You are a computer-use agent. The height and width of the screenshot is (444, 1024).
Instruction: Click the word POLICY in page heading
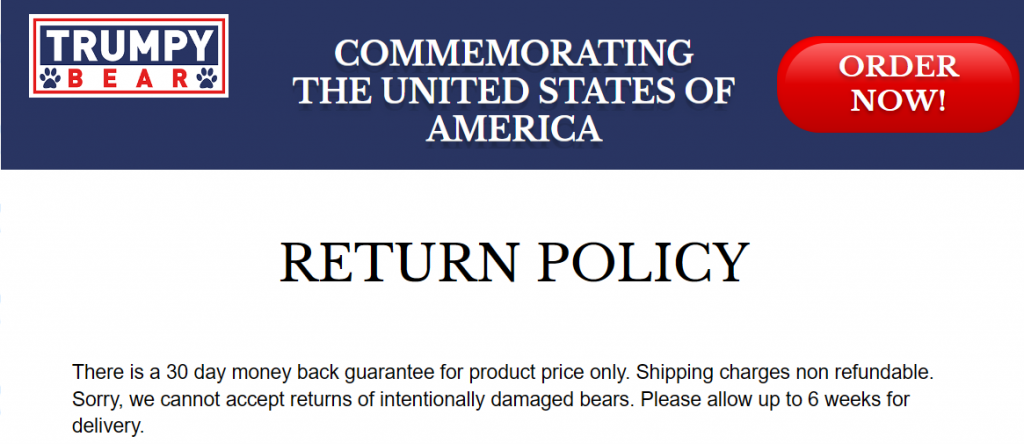(x=641, y=262)
